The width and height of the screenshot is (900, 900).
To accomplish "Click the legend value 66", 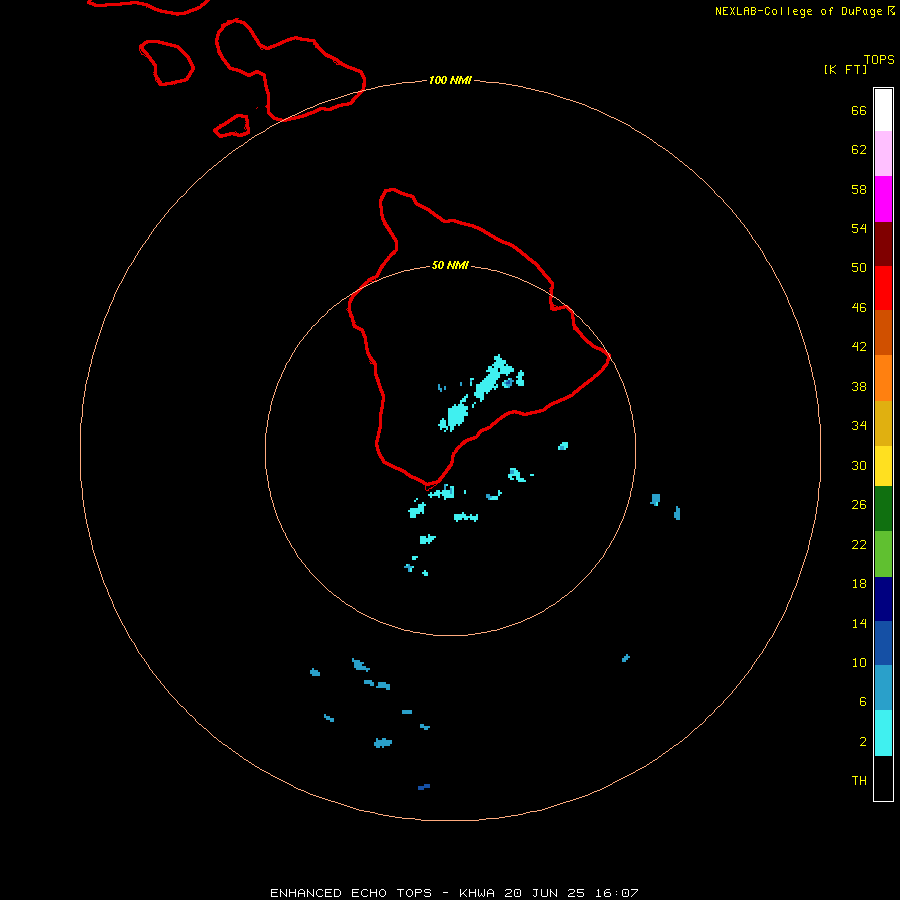I will pos(859,110).
